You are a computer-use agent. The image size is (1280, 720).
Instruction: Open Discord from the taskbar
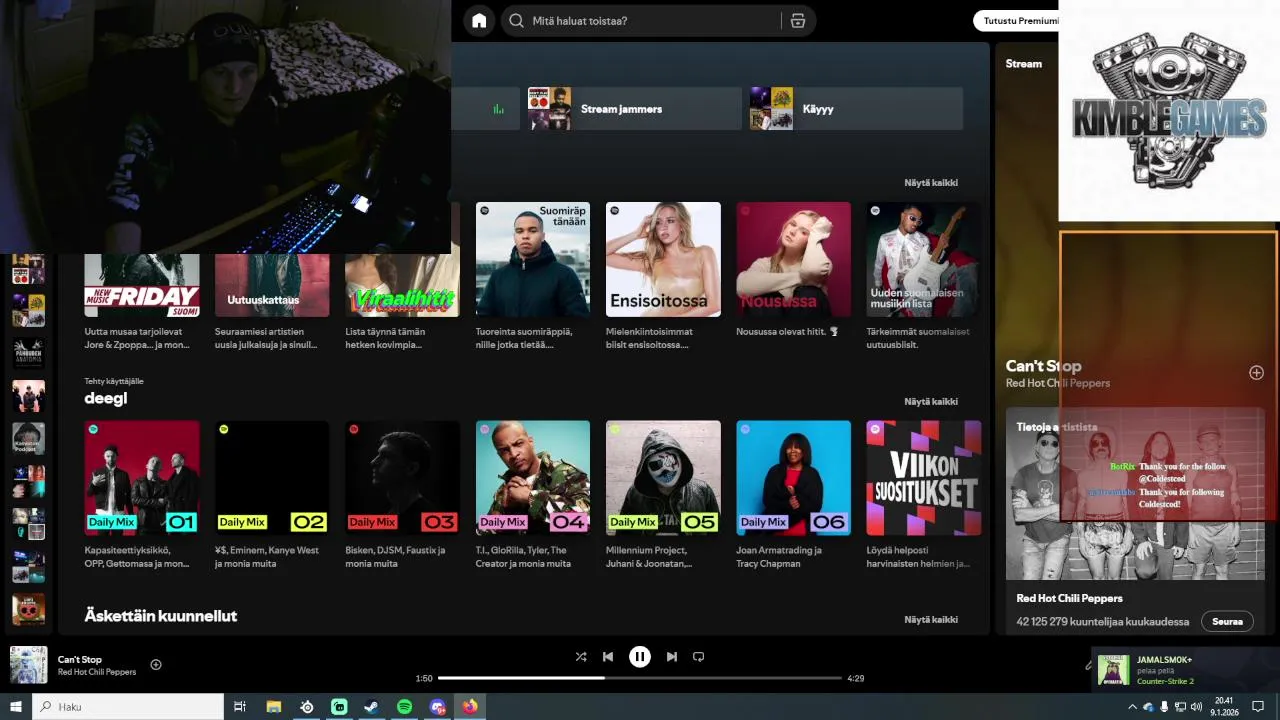[437, 706]
